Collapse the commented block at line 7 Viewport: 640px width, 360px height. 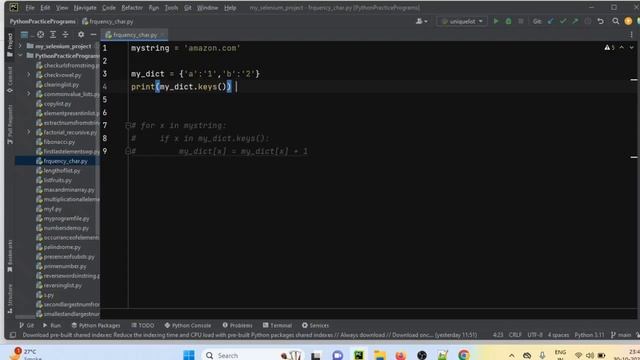(x=128, y=125)
